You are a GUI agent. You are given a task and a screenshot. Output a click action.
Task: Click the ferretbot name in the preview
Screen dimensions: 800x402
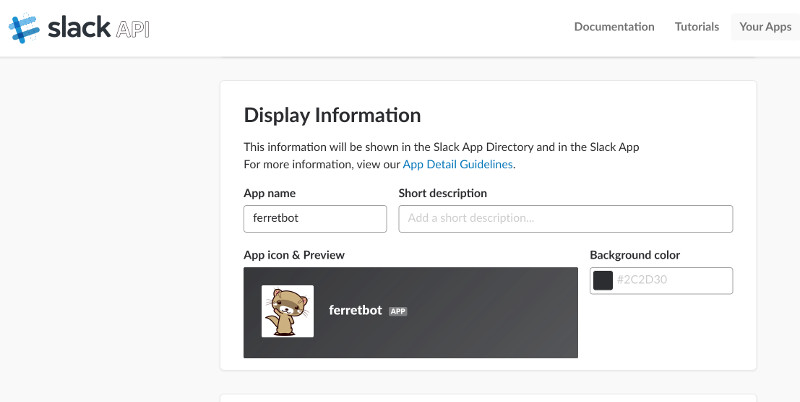click(355, 310)
